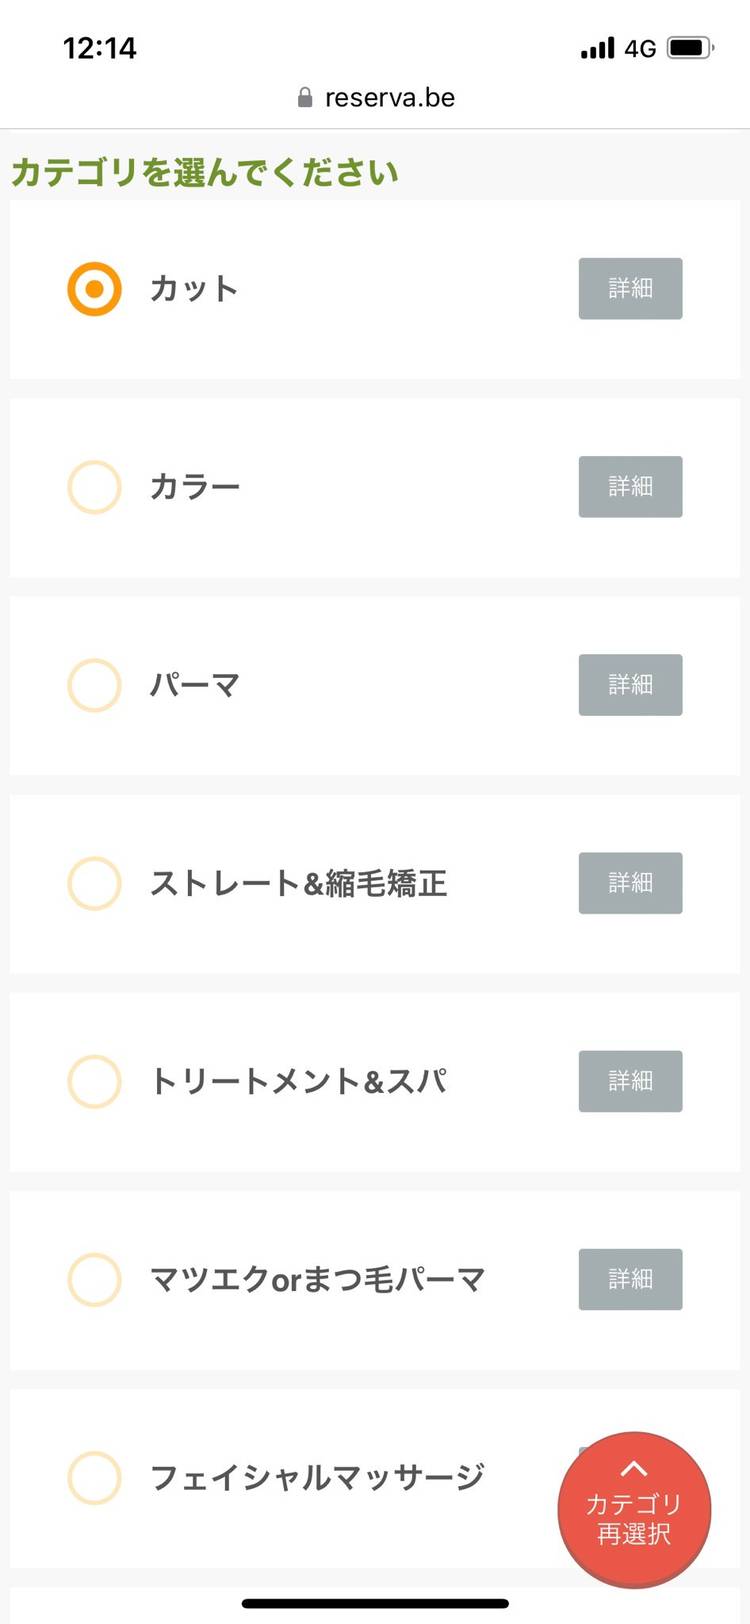Show 詳細 for トリートメント&スパ
Screen dimensions: 750x1624
(x=630, y=1081)
